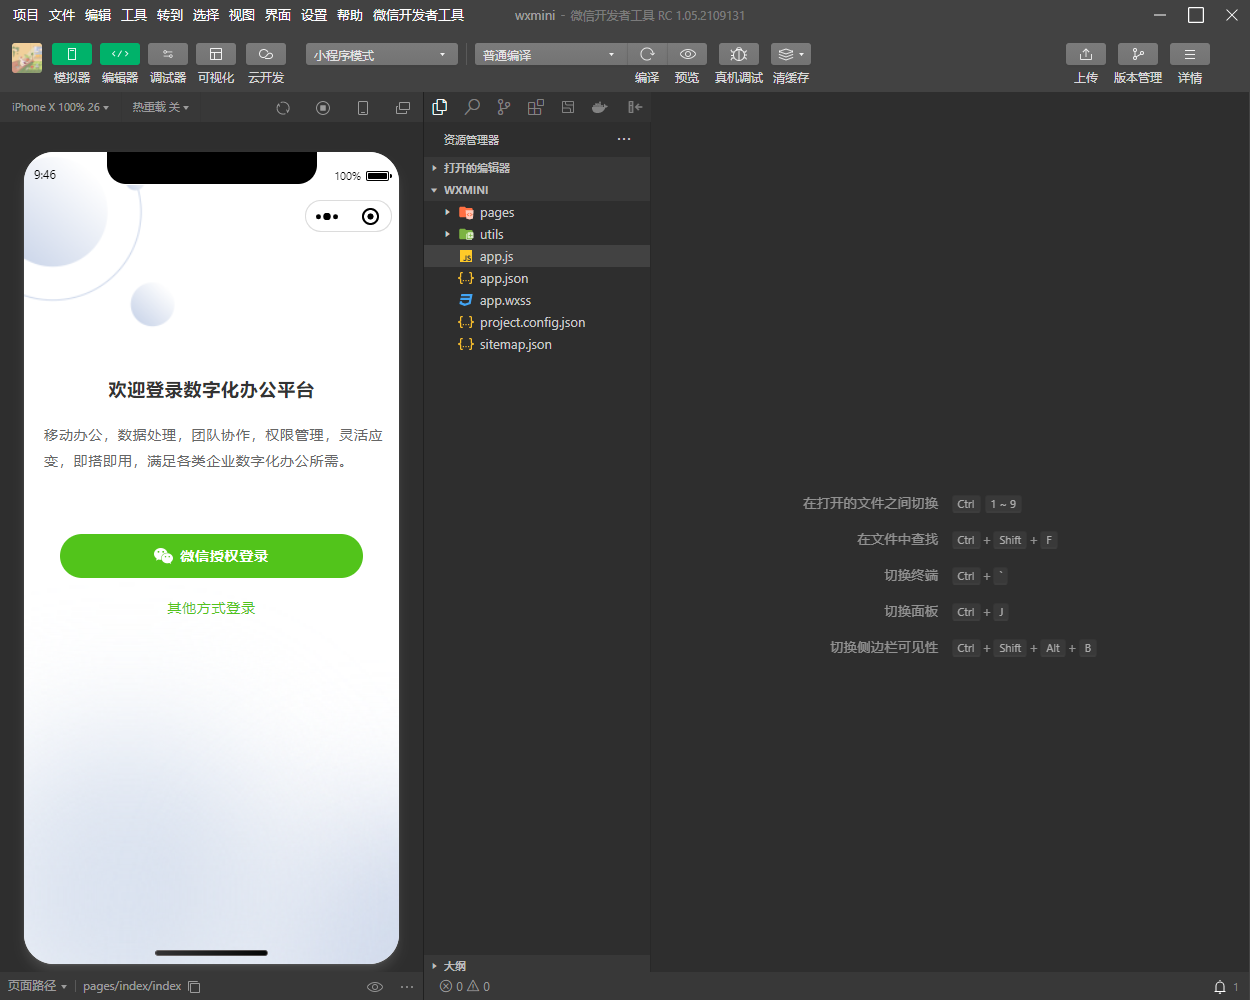Image resolution: width=1250 pixels, height=1000 pixels.
Task: Toggle the Editor (编辑器) panel
Action: coord(120,54)
